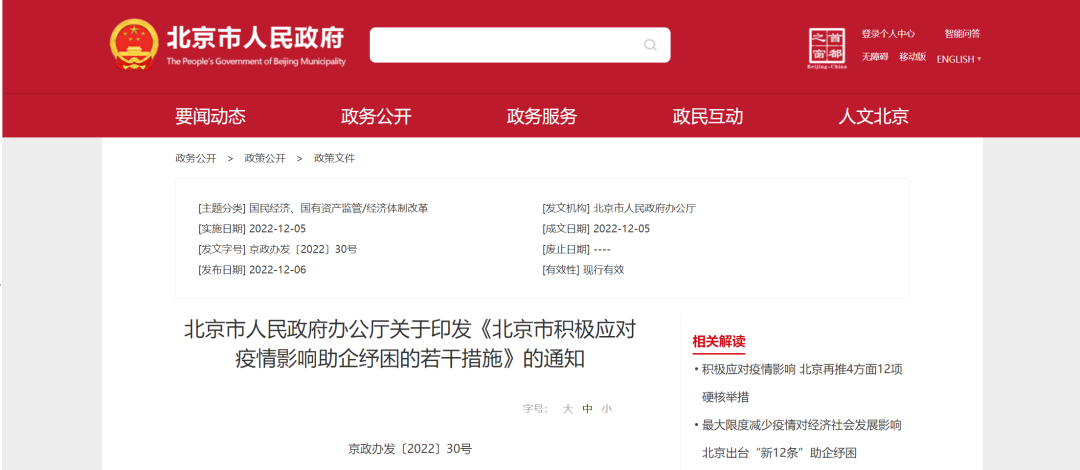
Task: Click the search magnifier icon
Action: (650, 45)
